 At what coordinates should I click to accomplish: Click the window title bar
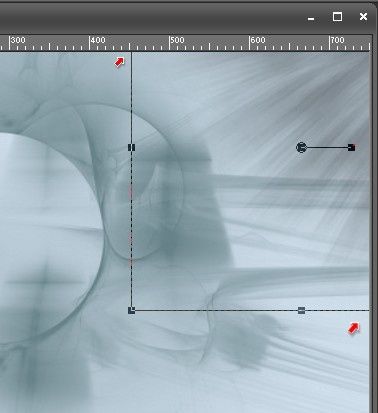150,17
